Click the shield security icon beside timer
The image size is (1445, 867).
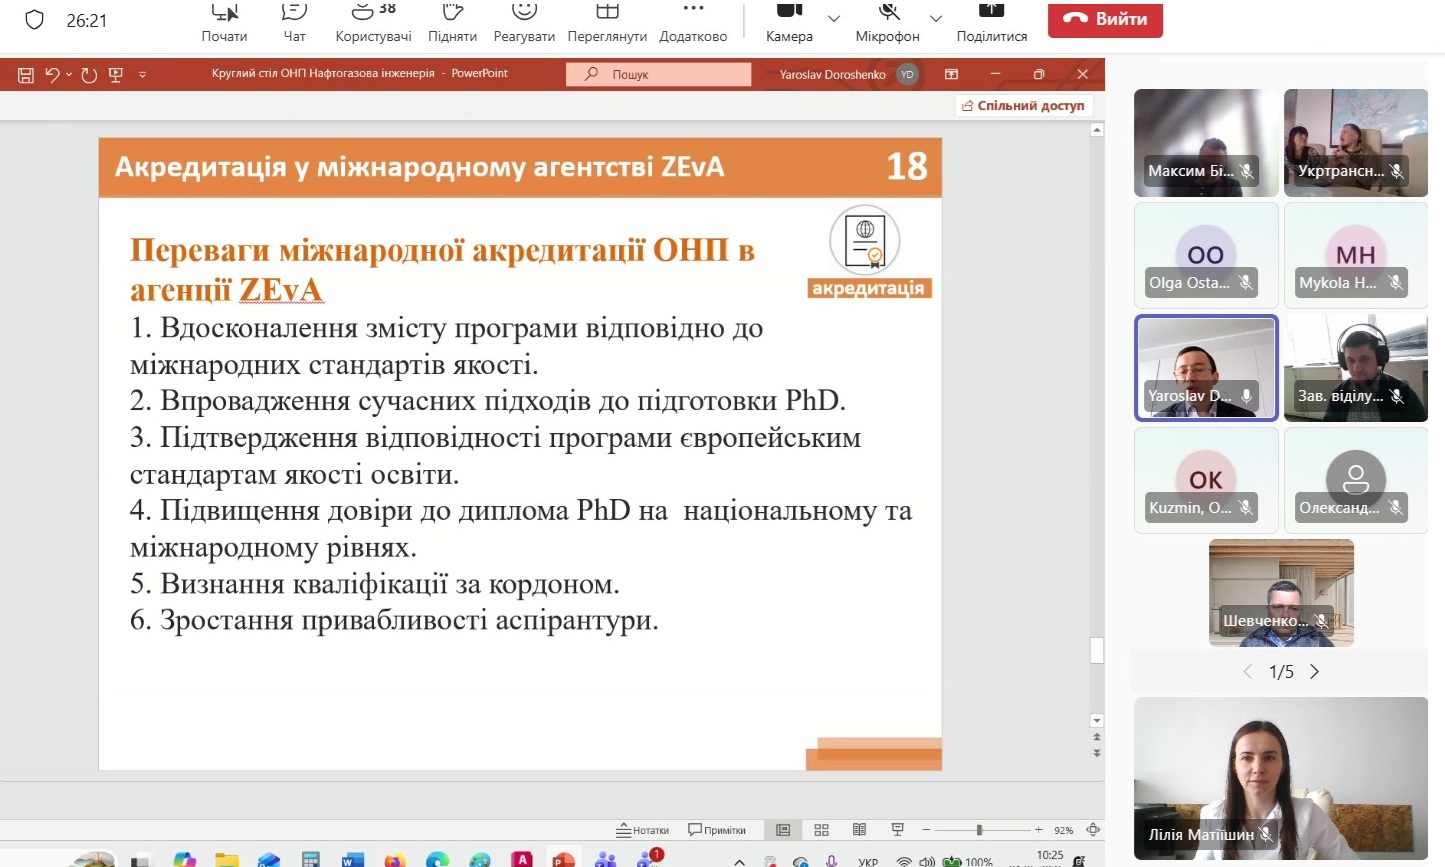pyautogui.click(x=35, y=20)
